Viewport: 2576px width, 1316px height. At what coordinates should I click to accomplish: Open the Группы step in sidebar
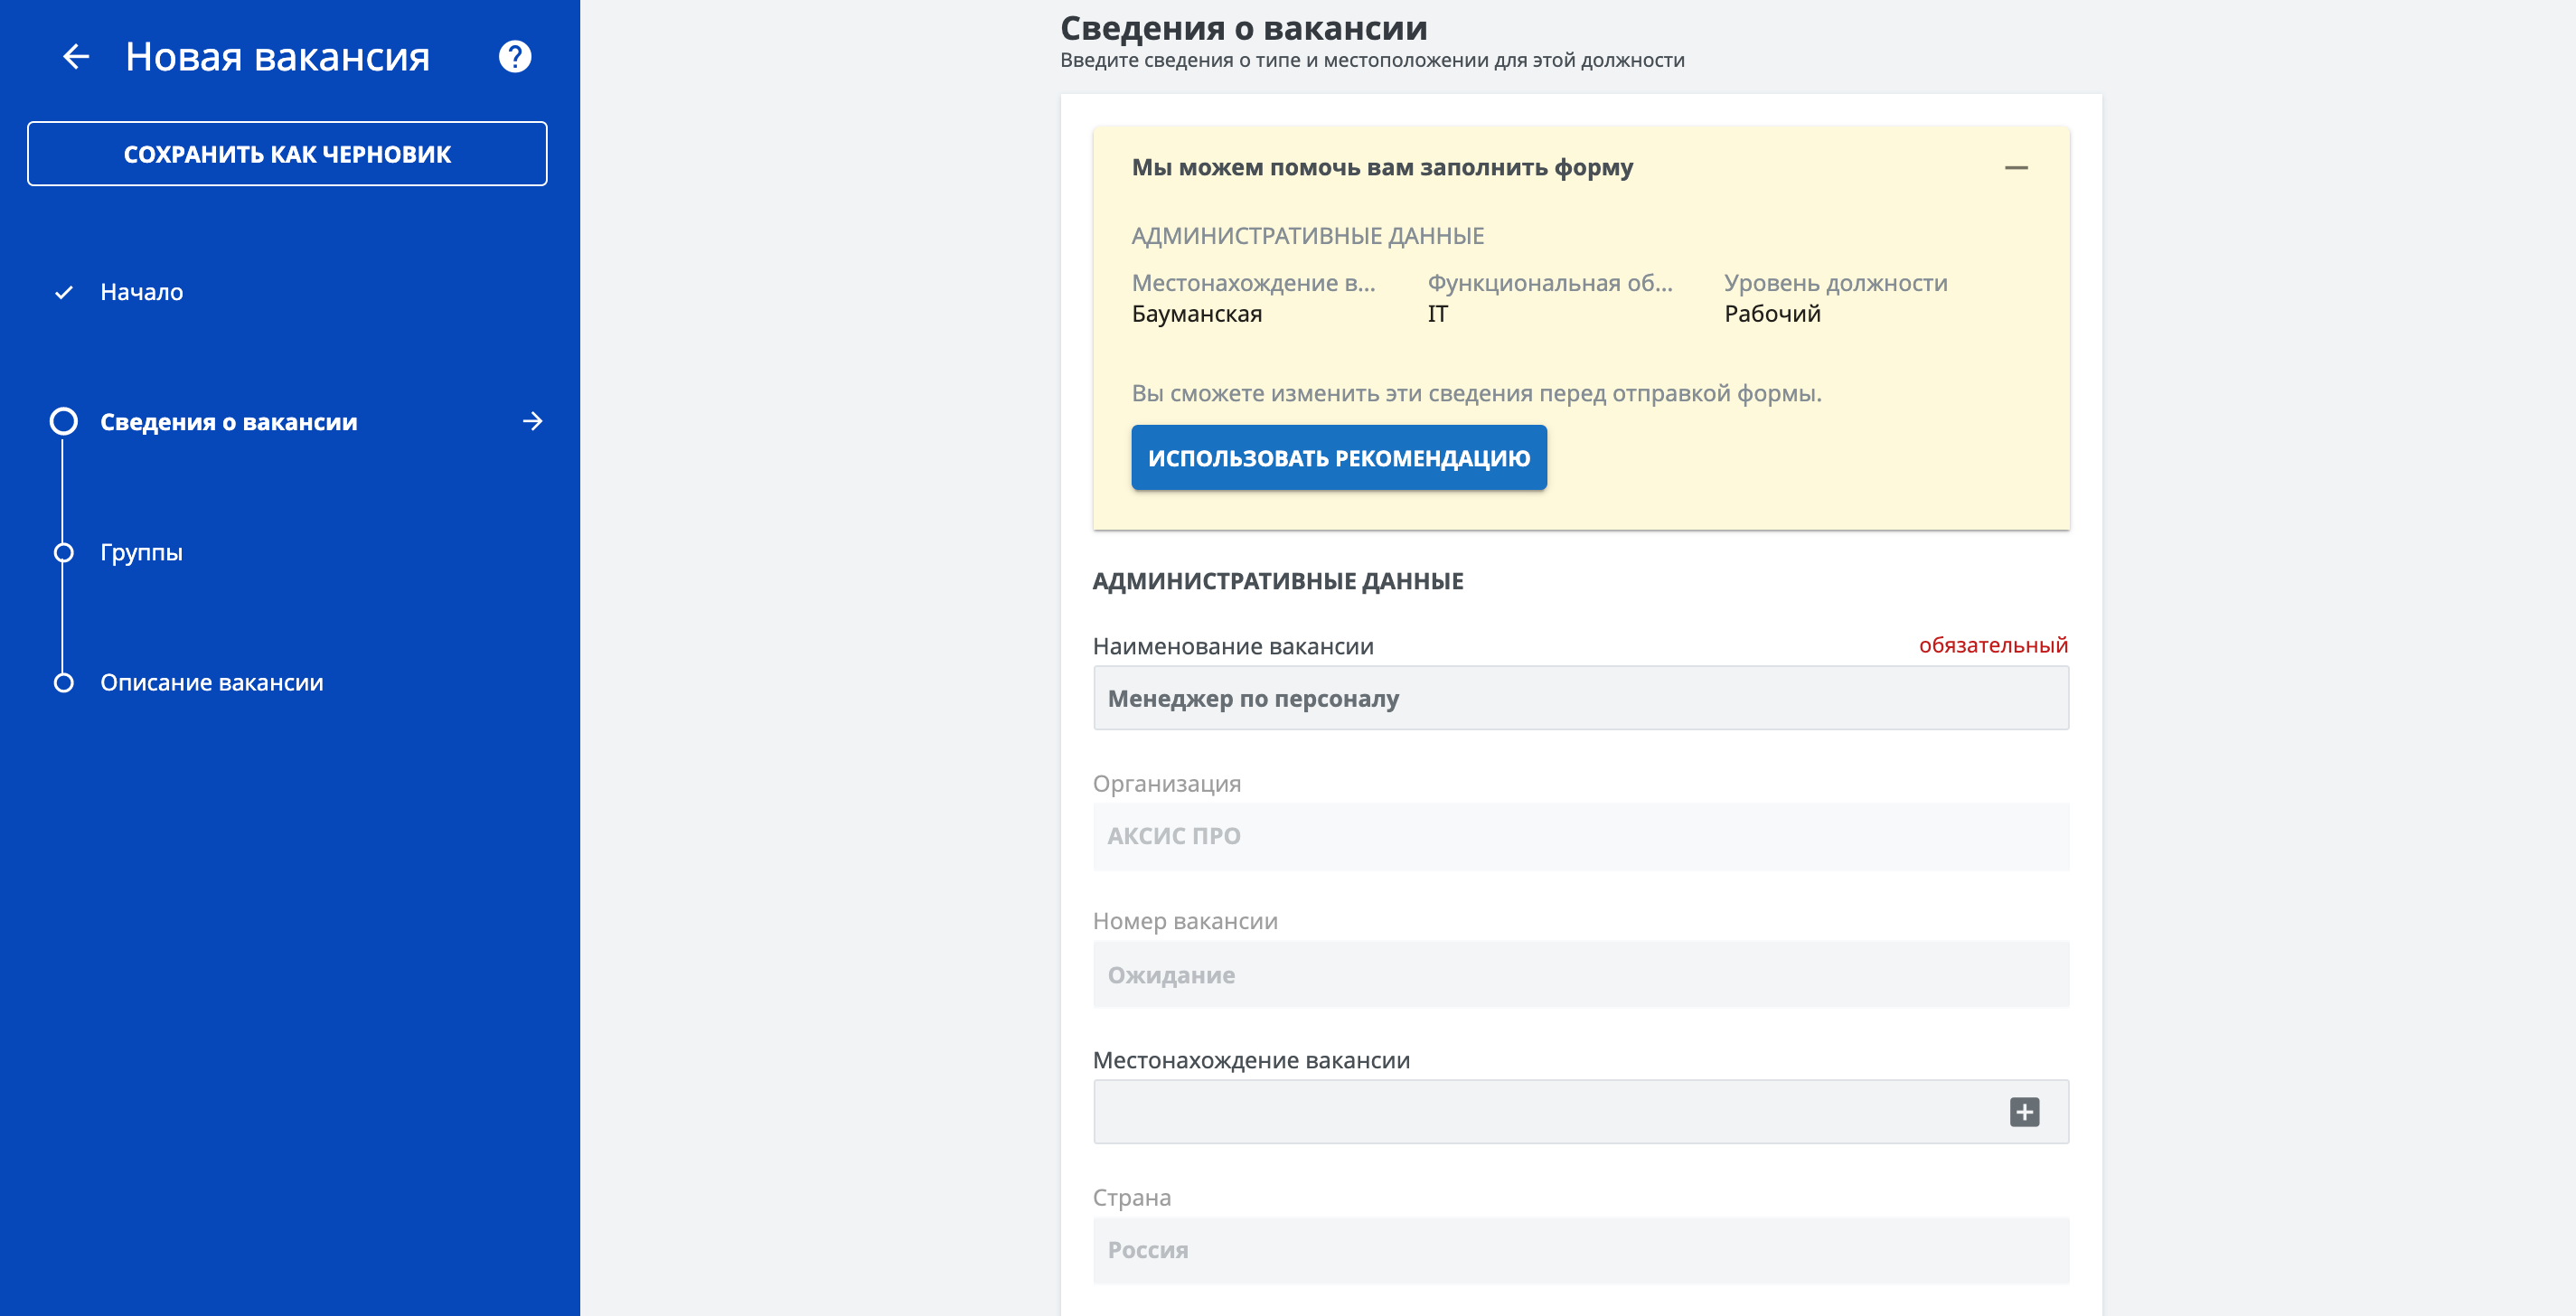point(141,551)
